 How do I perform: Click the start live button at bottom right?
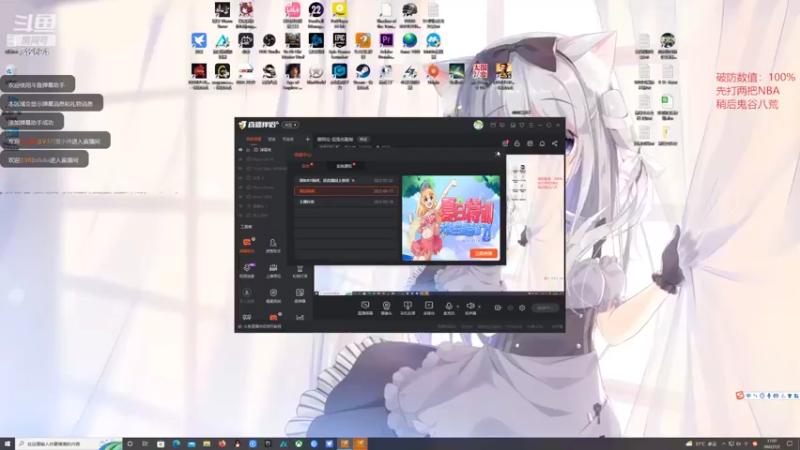pos(545,308)
